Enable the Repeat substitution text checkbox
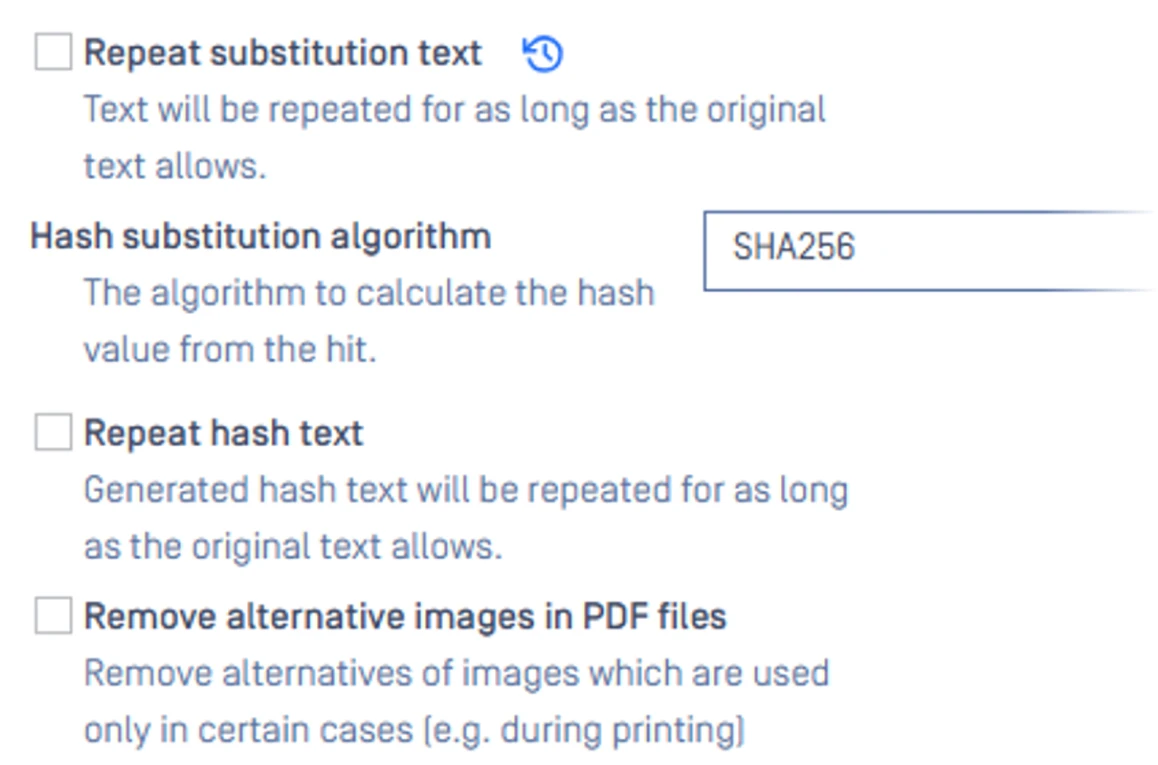 (53, 52)
